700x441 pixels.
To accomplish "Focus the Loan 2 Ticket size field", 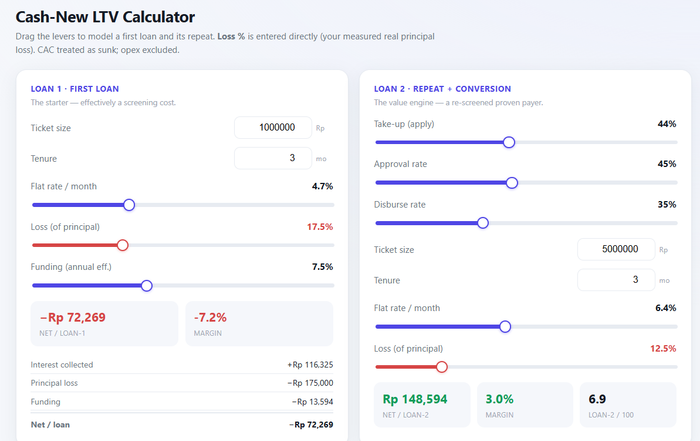I will tap(616, 249).
